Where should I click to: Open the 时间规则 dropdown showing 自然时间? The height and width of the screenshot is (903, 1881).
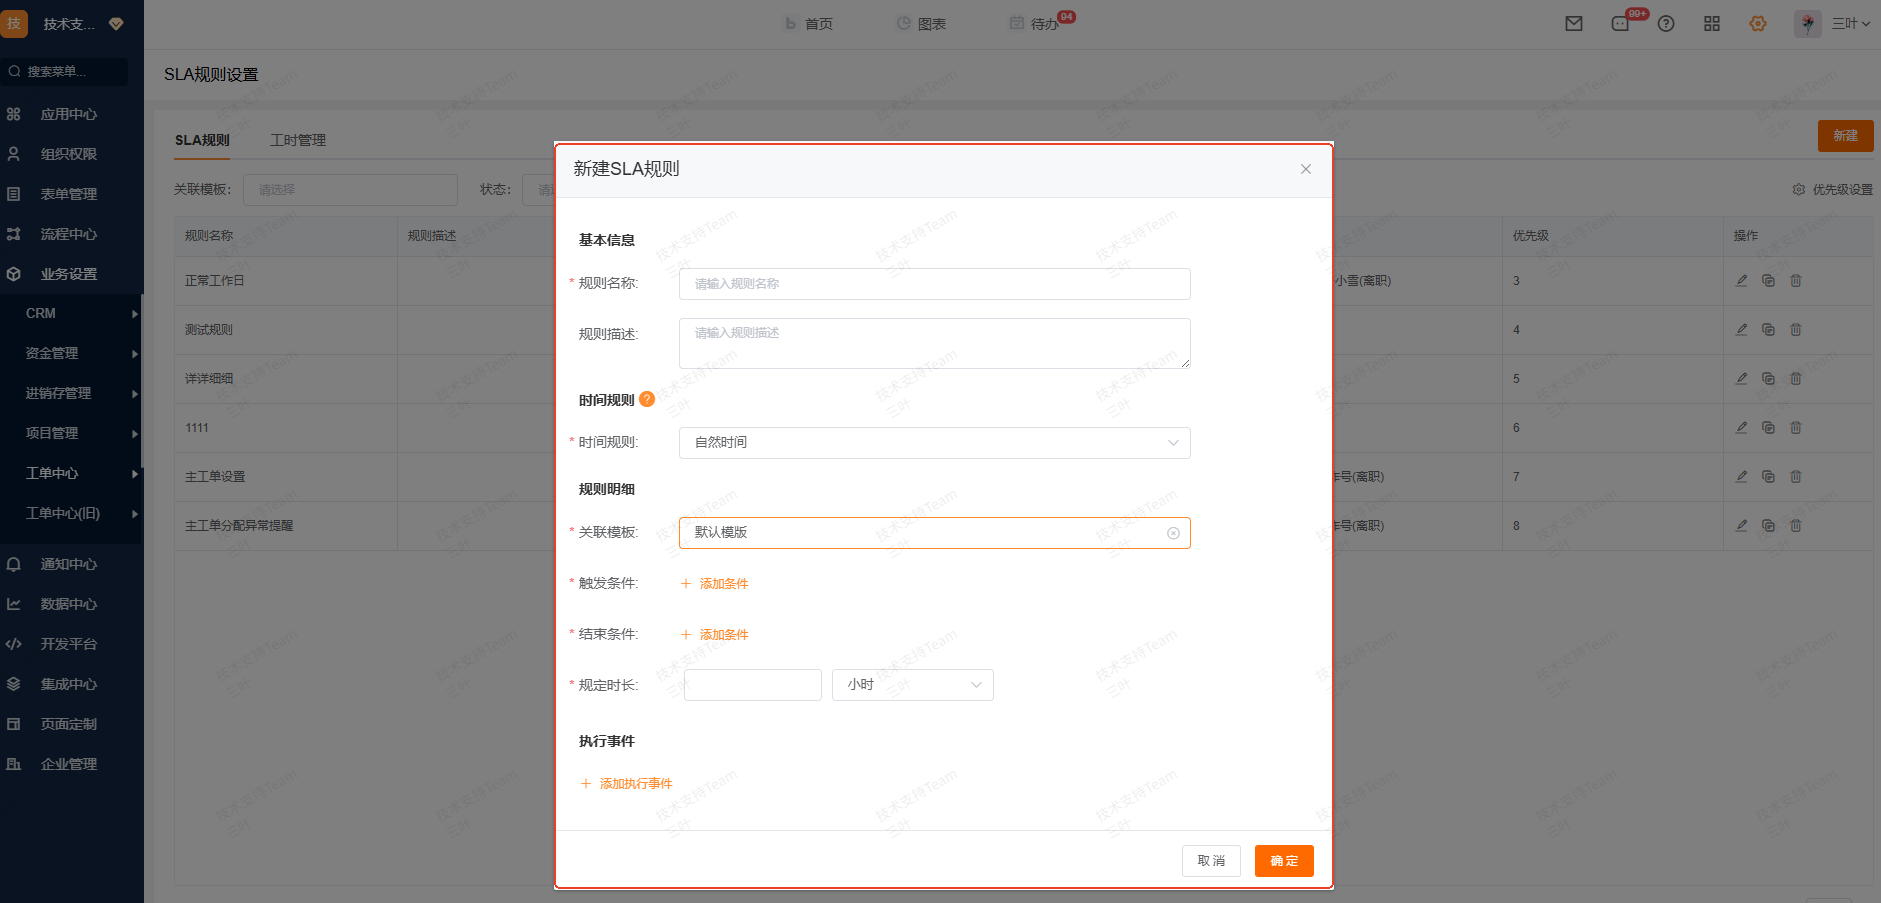pos(934,443)
